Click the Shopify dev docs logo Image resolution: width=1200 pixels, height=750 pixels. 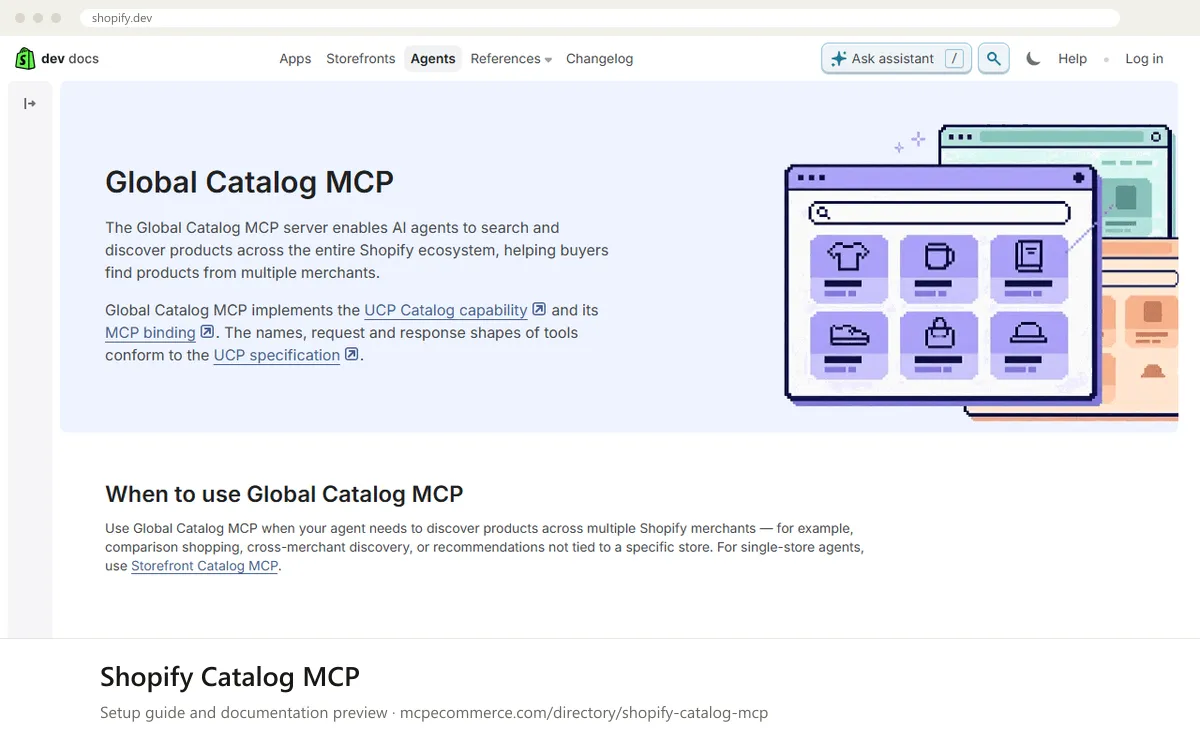(57, 59)
